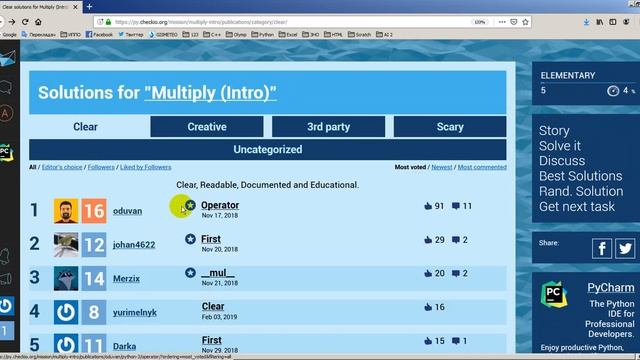640x360 pixels.
Task: Switch to the Uncategorized tab
Action: tap(268, 149)
